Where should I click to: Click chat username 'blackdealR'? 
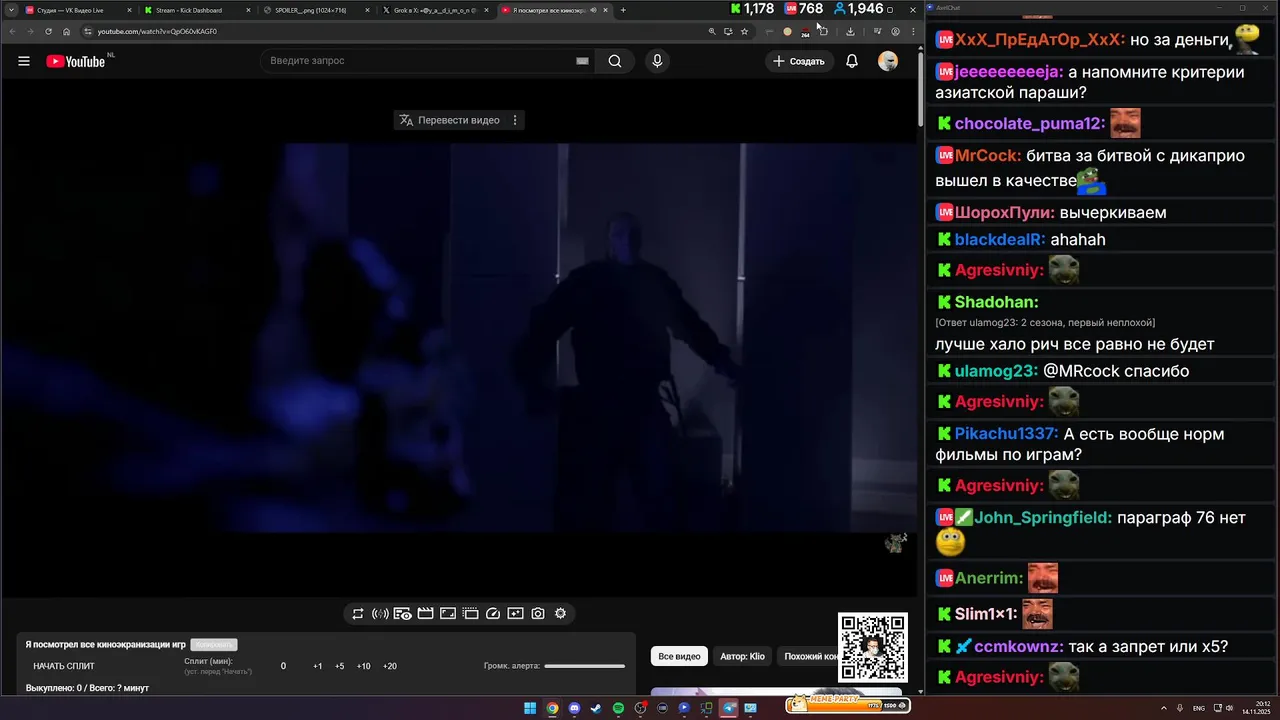point(1000,240)
